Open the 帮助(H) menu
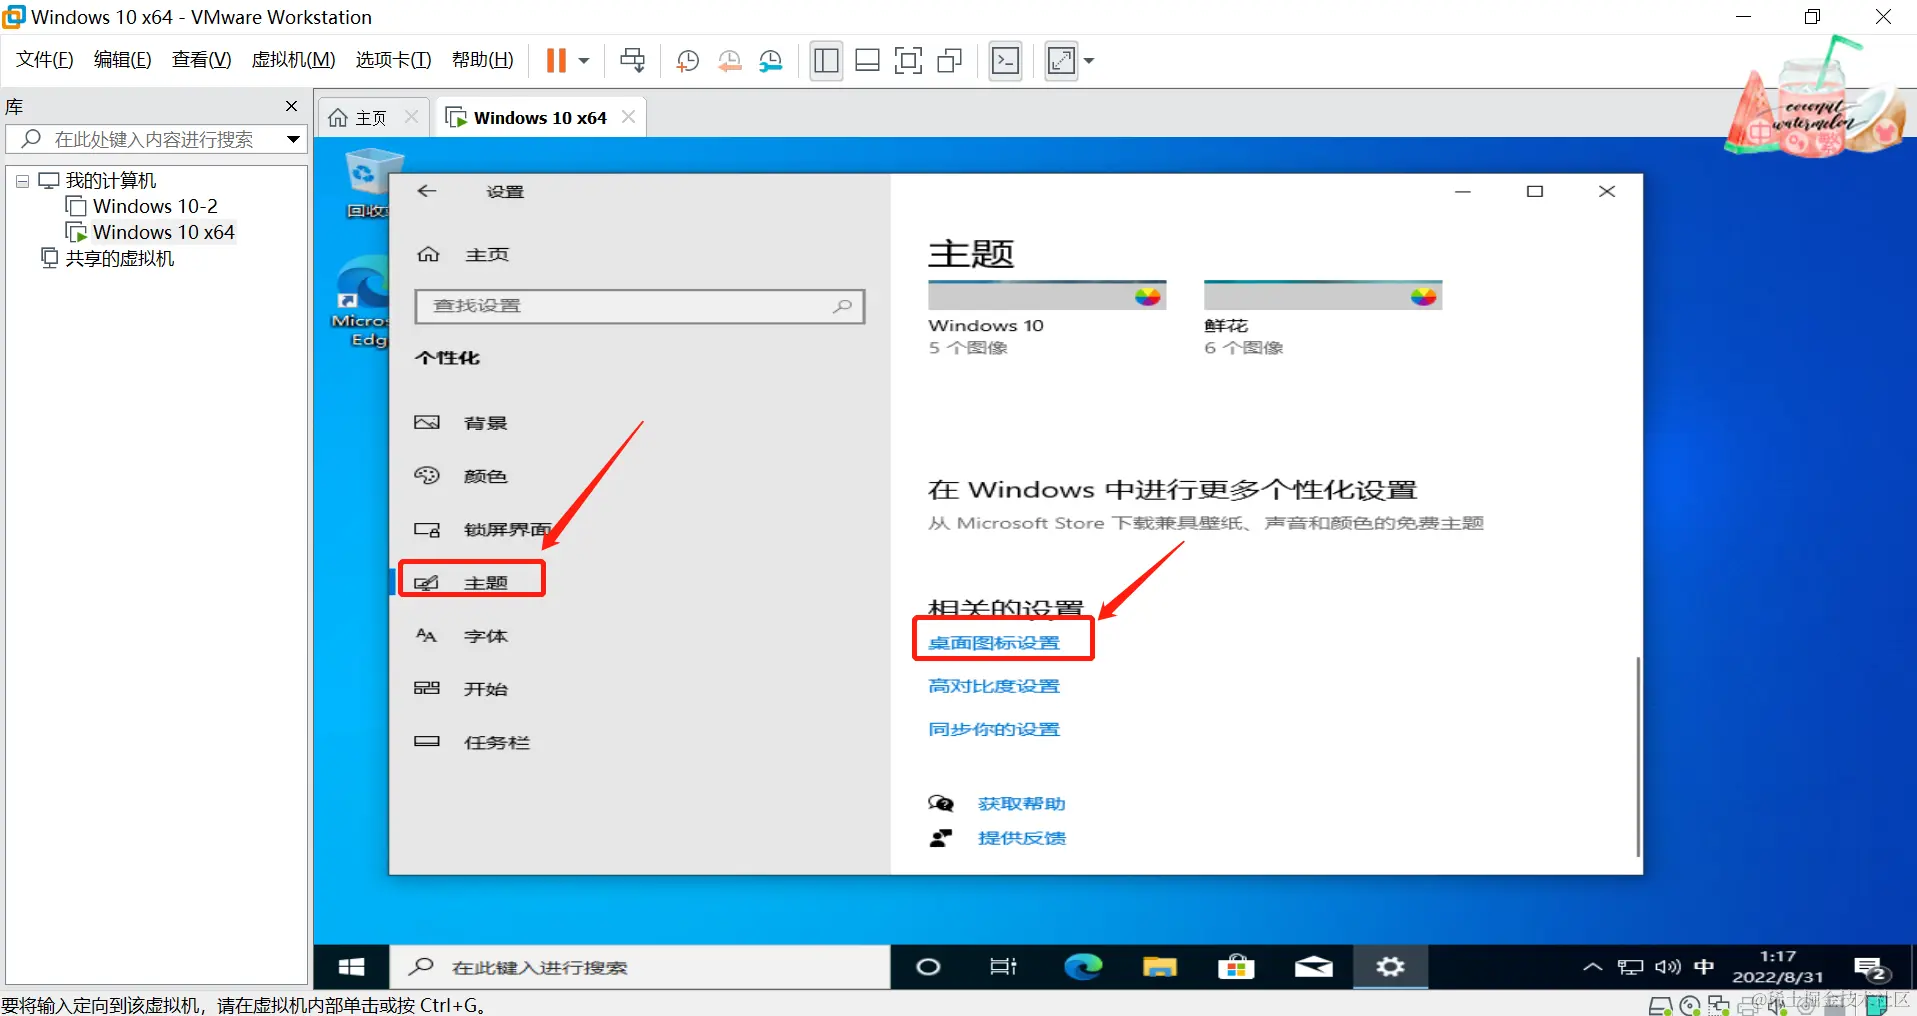The width and height of the screenshot is (1917, 1016). [482, 60]
